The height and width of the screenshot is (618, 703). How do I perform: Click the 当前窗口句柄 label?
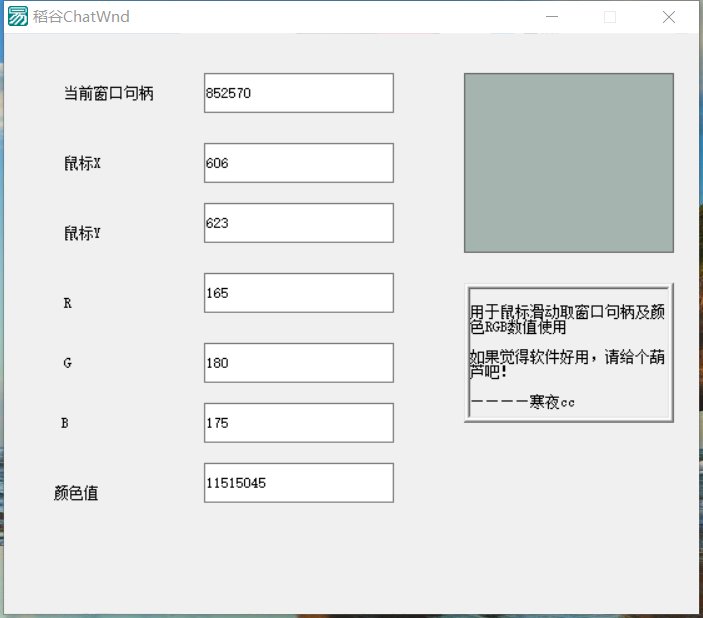(108, 94)
